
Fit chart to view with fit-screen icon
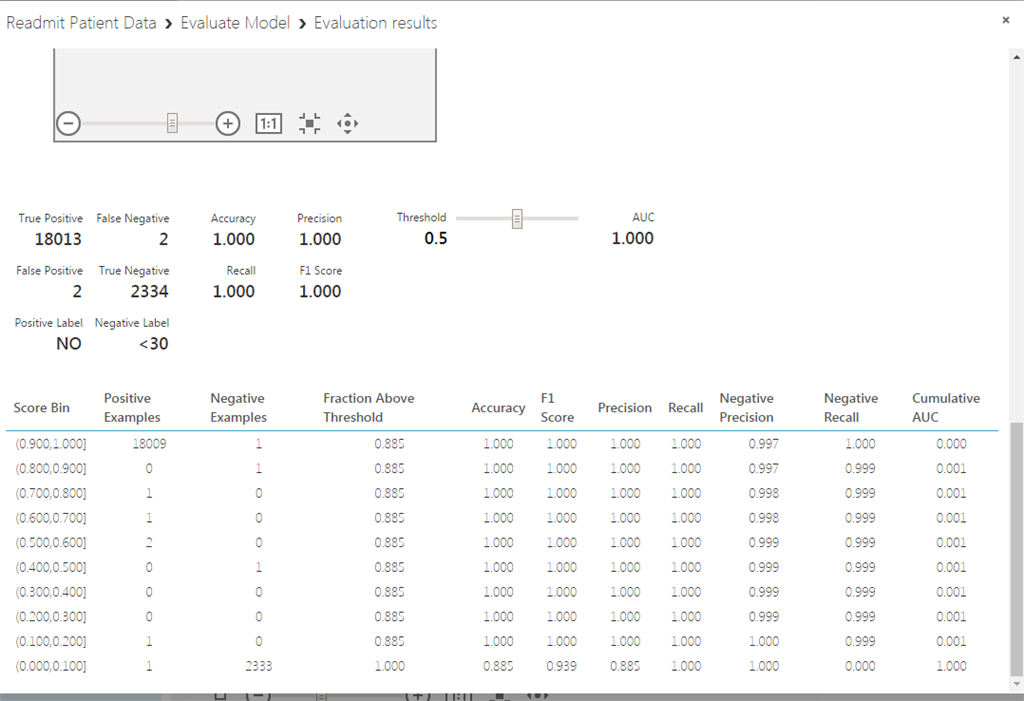310,123
